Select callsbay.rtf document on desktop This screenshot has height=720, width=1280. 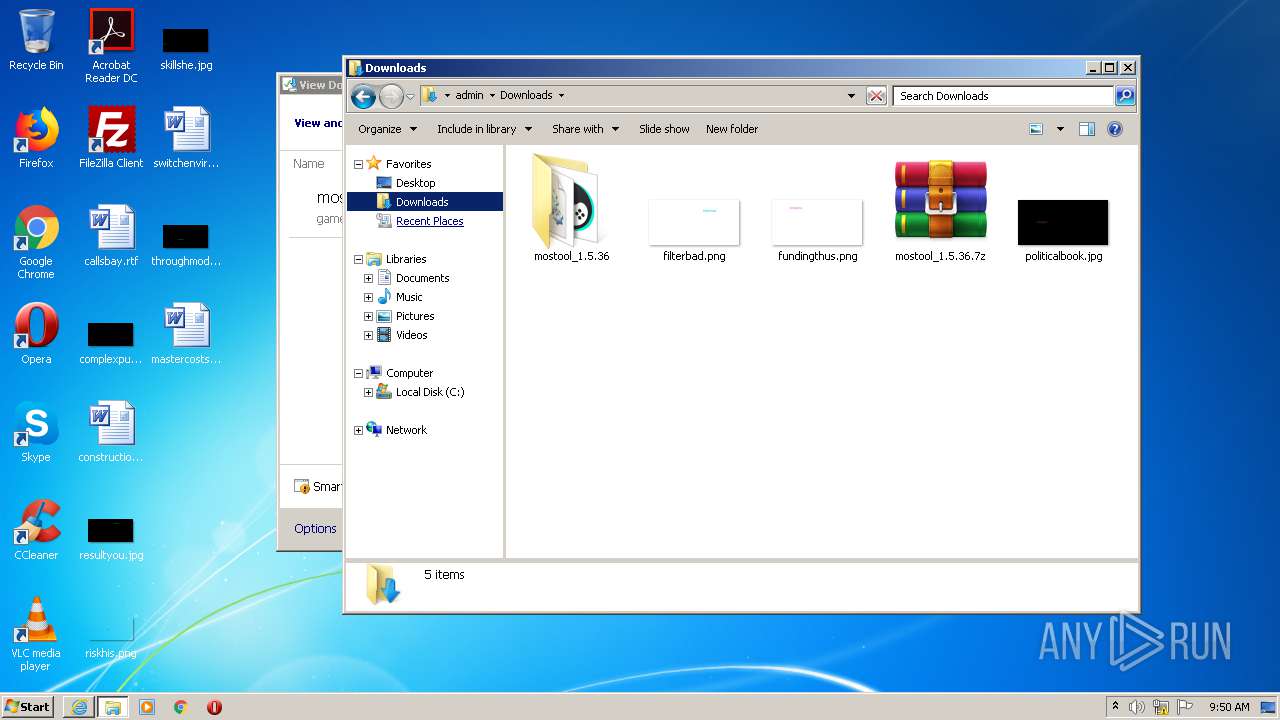111,235
